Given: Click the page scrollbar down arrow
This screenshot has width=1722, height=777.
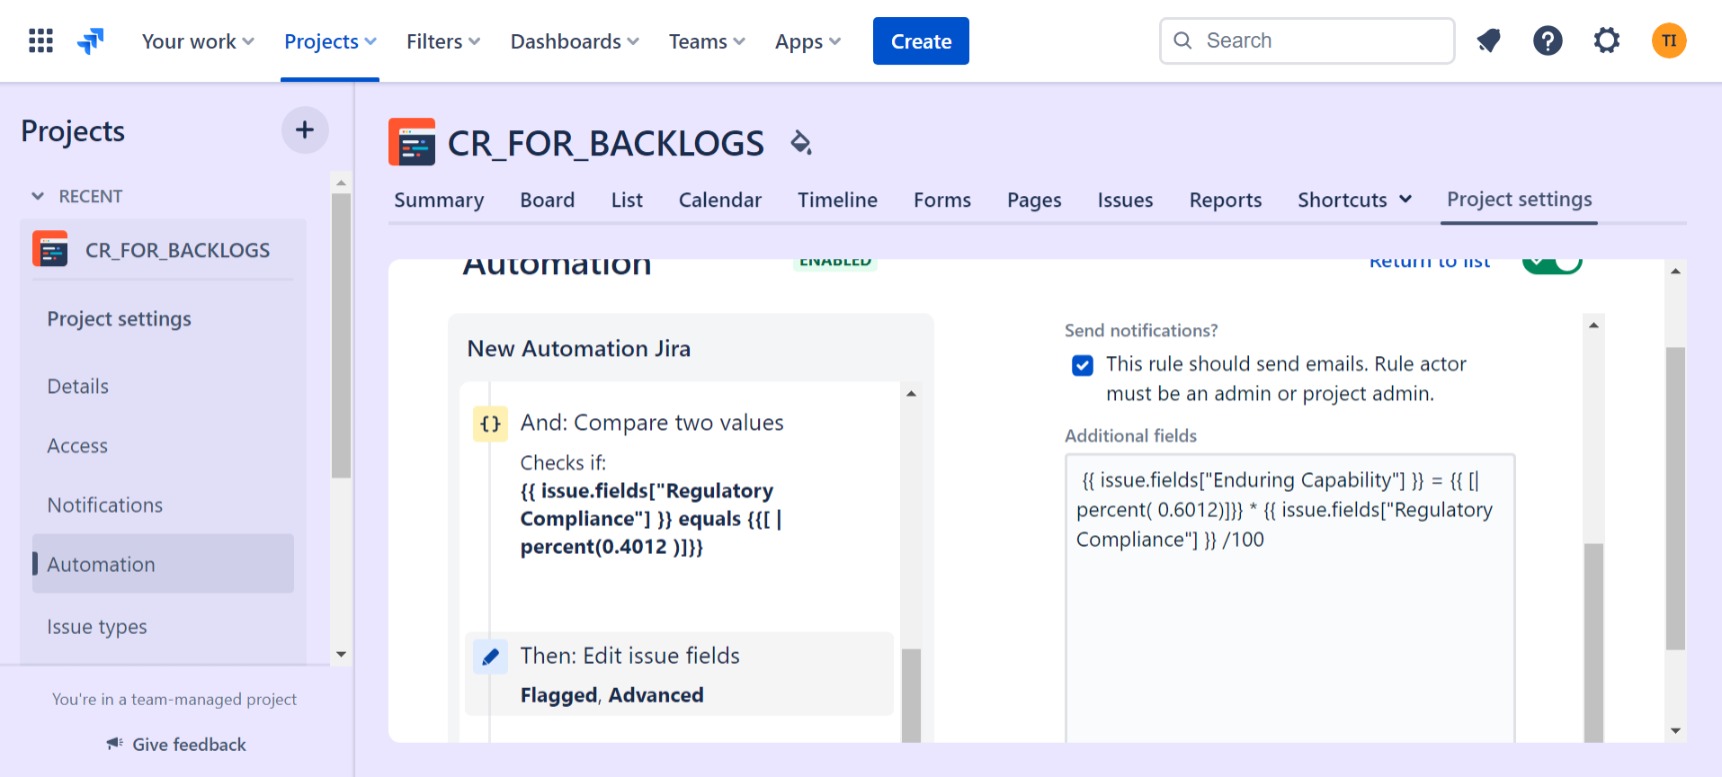Looking at the screenshot, I should [x=1676, y=731].
